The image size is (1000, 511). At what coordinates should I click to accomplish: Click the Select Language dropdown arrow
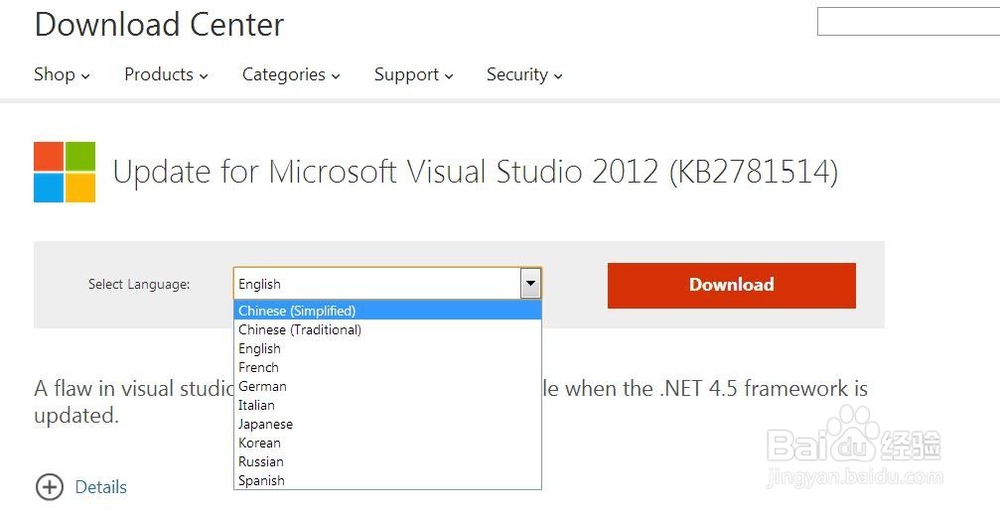[x=531, y=283]
